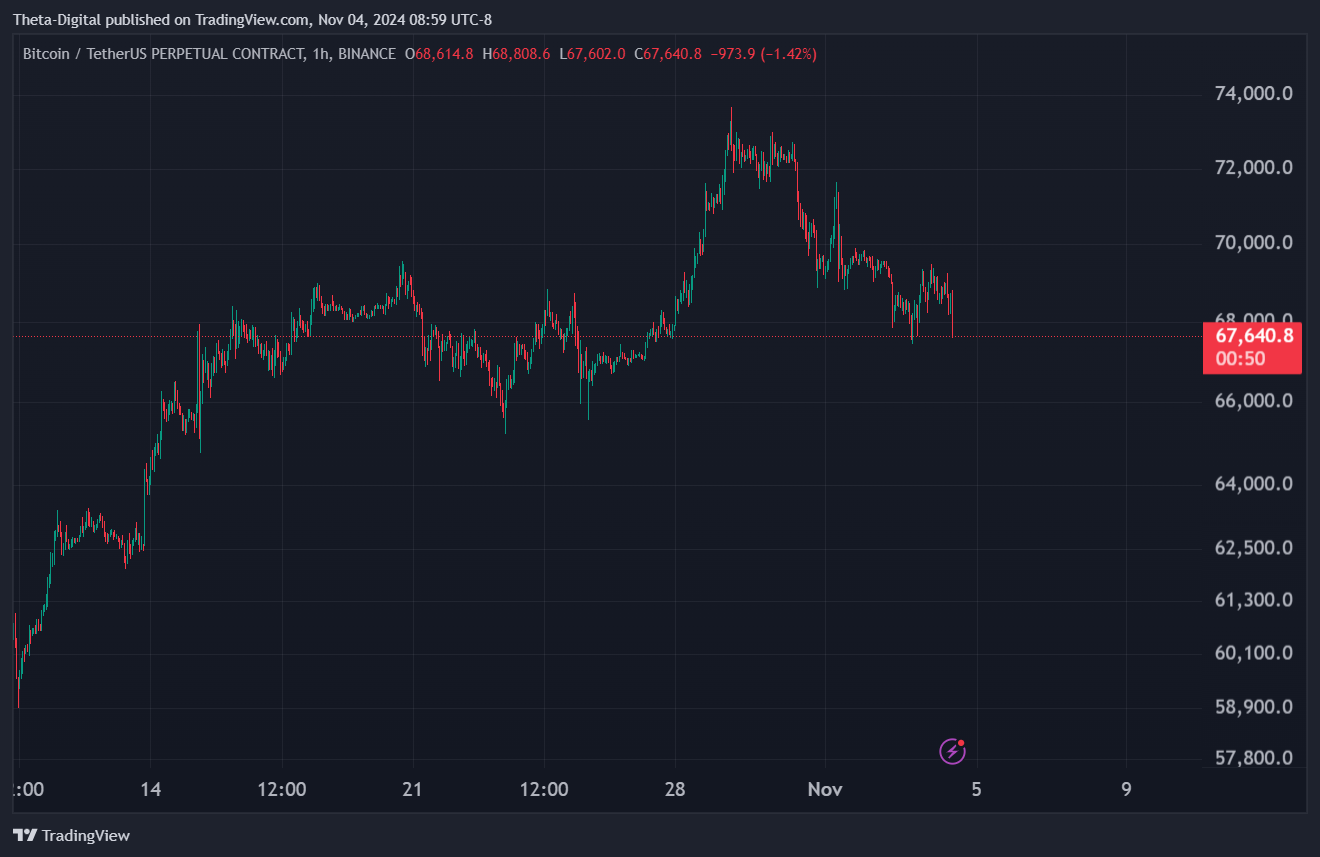Click the open value O68,614.8
The width and height of the screenshot is (1320, 857).
tap(439, 54)
